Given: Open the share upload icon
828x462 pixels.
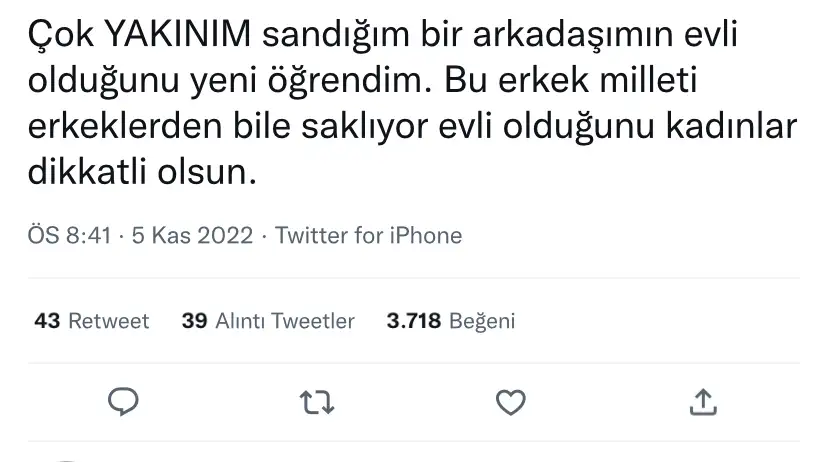Looking at the screenshot, I should tap(703, 402).
